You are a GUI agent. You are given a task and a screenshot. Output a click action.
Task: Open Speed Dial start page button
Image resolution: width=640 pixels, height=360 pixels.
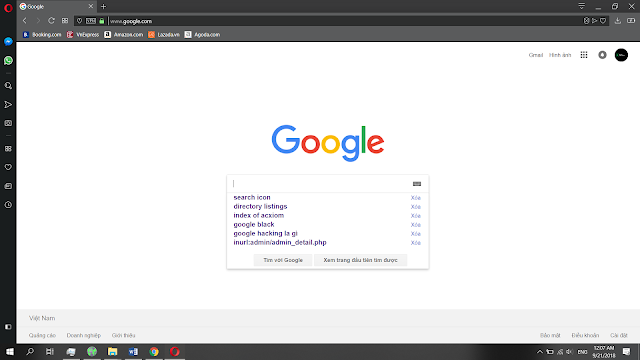[x=65, y=21]
